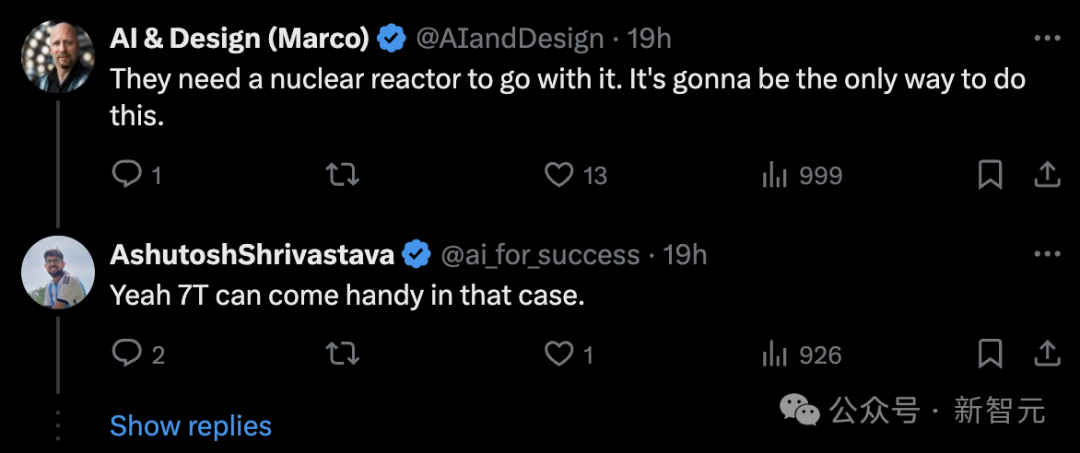Open AshutoshShrivastava's profile picture

pos(57,272)
